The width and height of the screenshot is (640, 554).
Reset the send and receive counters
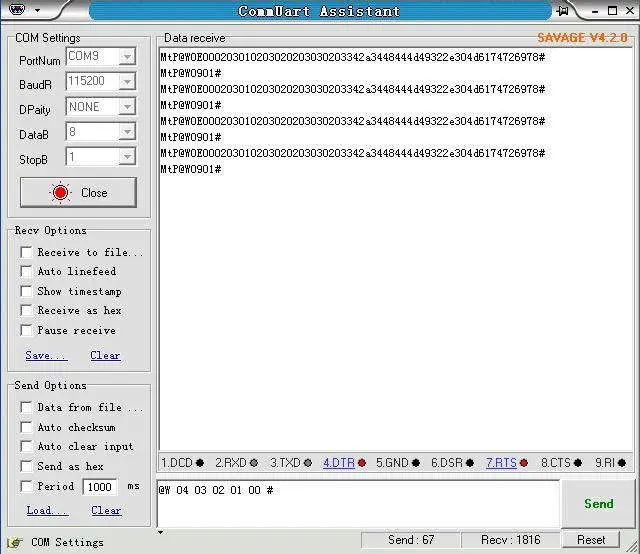click(x=591, y=540)
